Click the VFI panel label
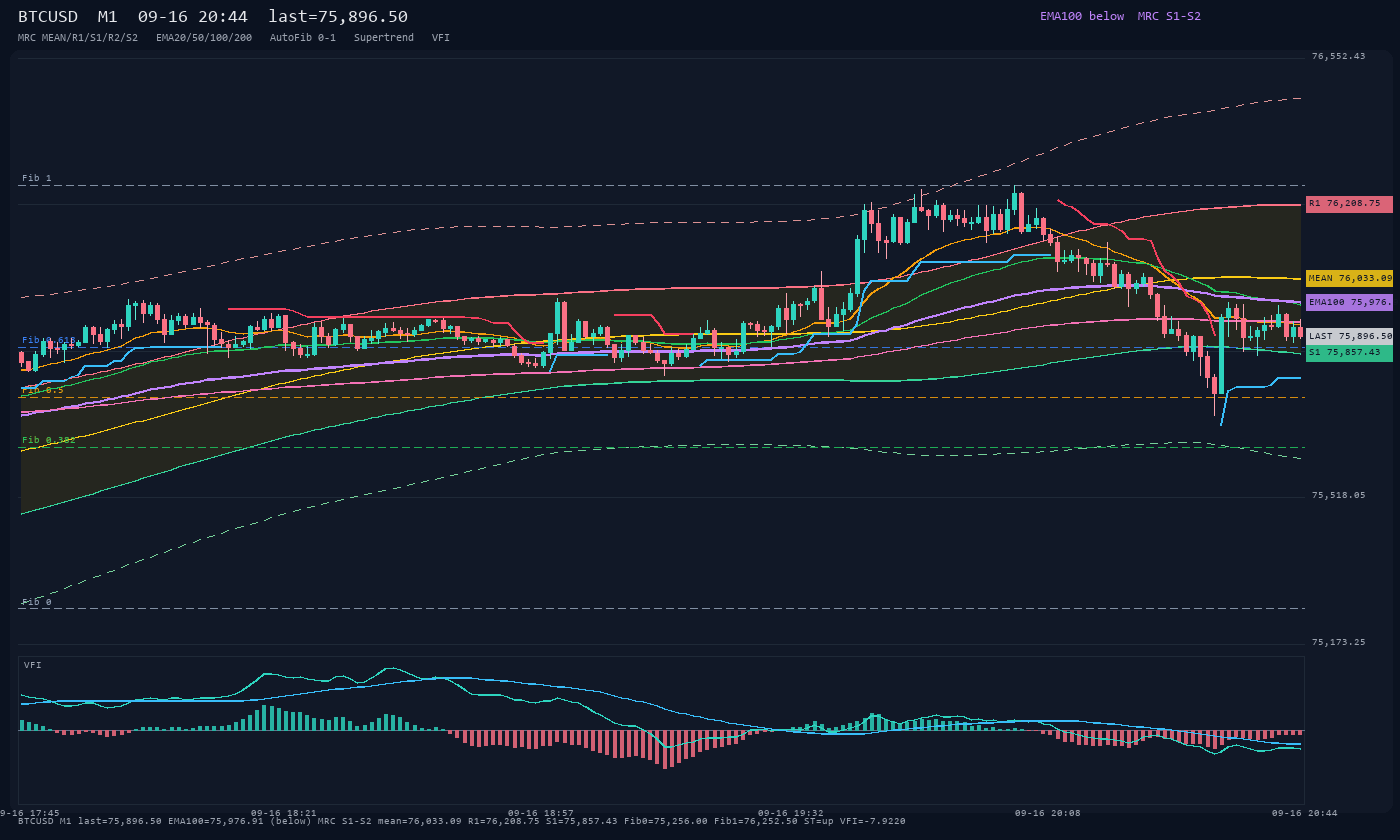The width and height of the screenshot is (1400, 840). [33, 665]
